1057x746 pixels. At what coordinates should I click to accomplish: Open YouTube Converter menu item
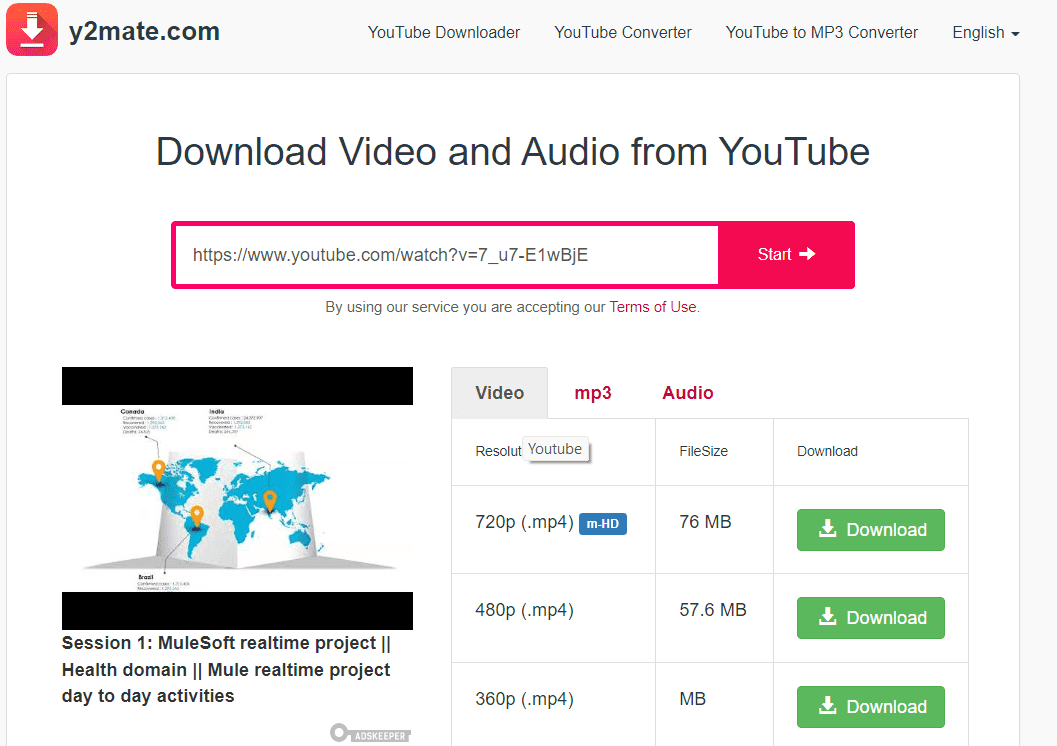622,32
